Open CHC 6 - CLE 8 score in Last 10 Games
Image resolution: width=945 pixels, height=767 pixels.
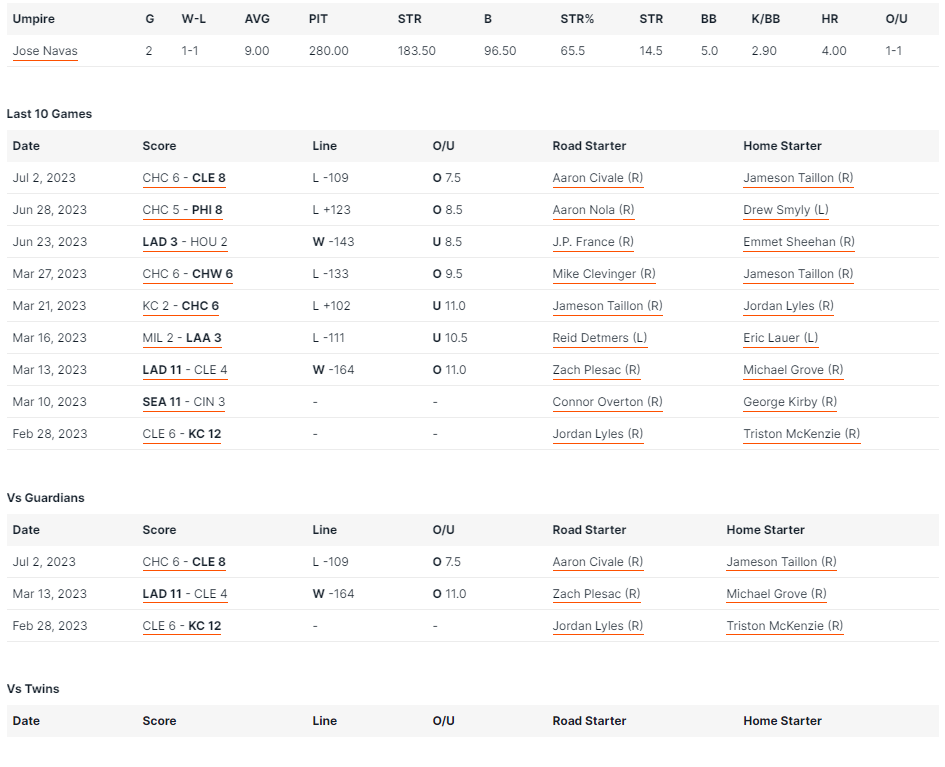tap(184, 178)
